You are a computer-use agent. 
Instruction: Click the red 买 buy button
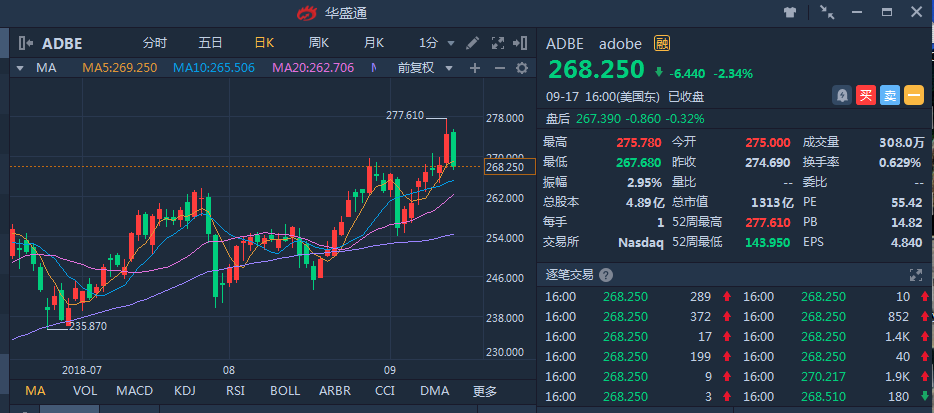pos(865,96)
